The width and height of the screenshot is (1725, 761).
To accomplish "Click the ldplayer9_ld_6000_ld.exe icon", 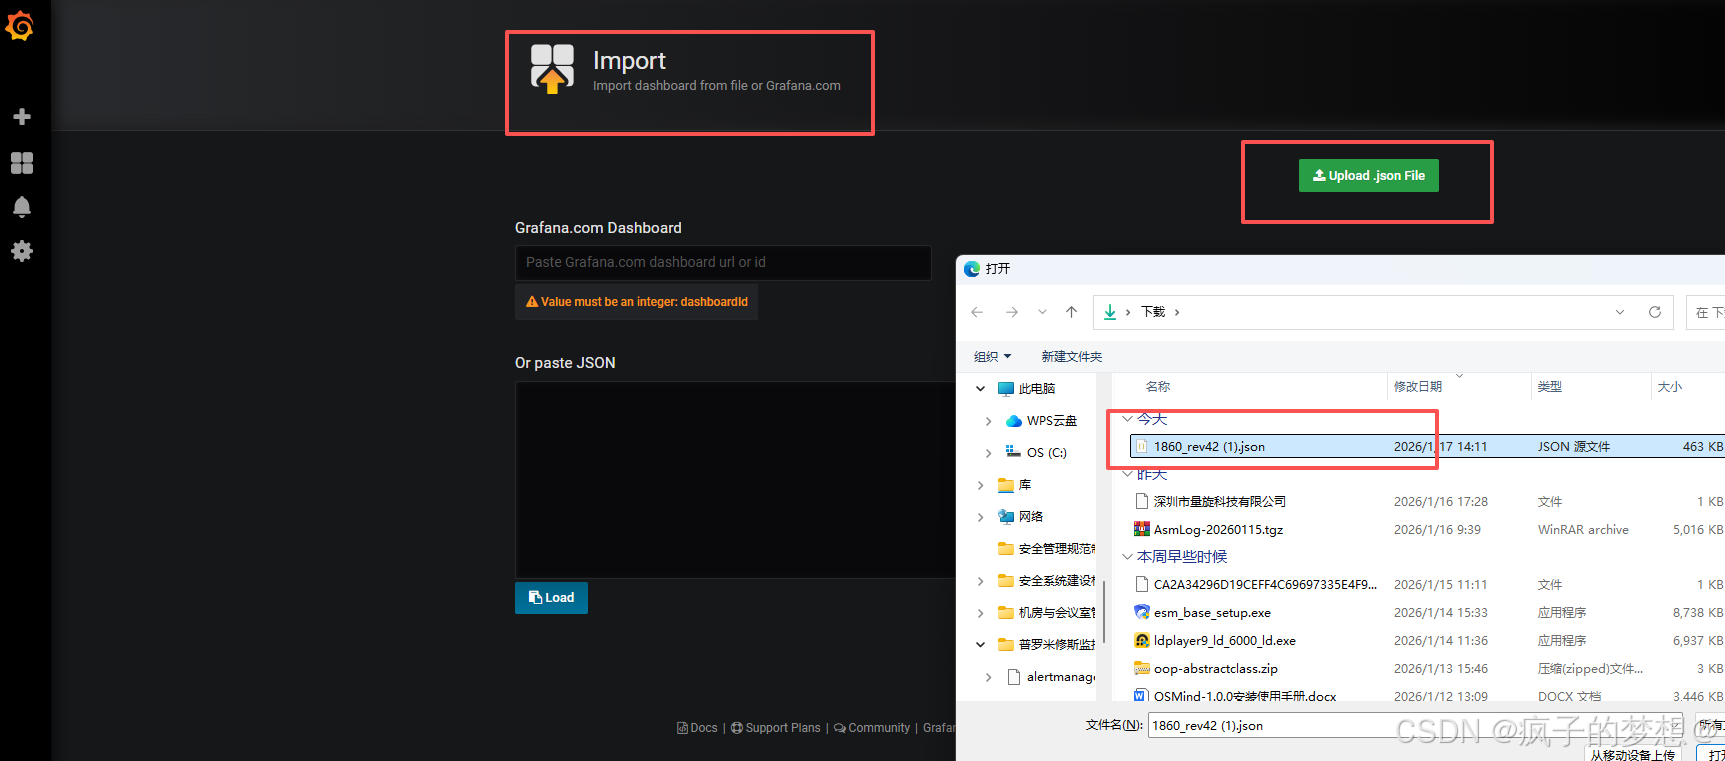I will (x=1141, y=640).
